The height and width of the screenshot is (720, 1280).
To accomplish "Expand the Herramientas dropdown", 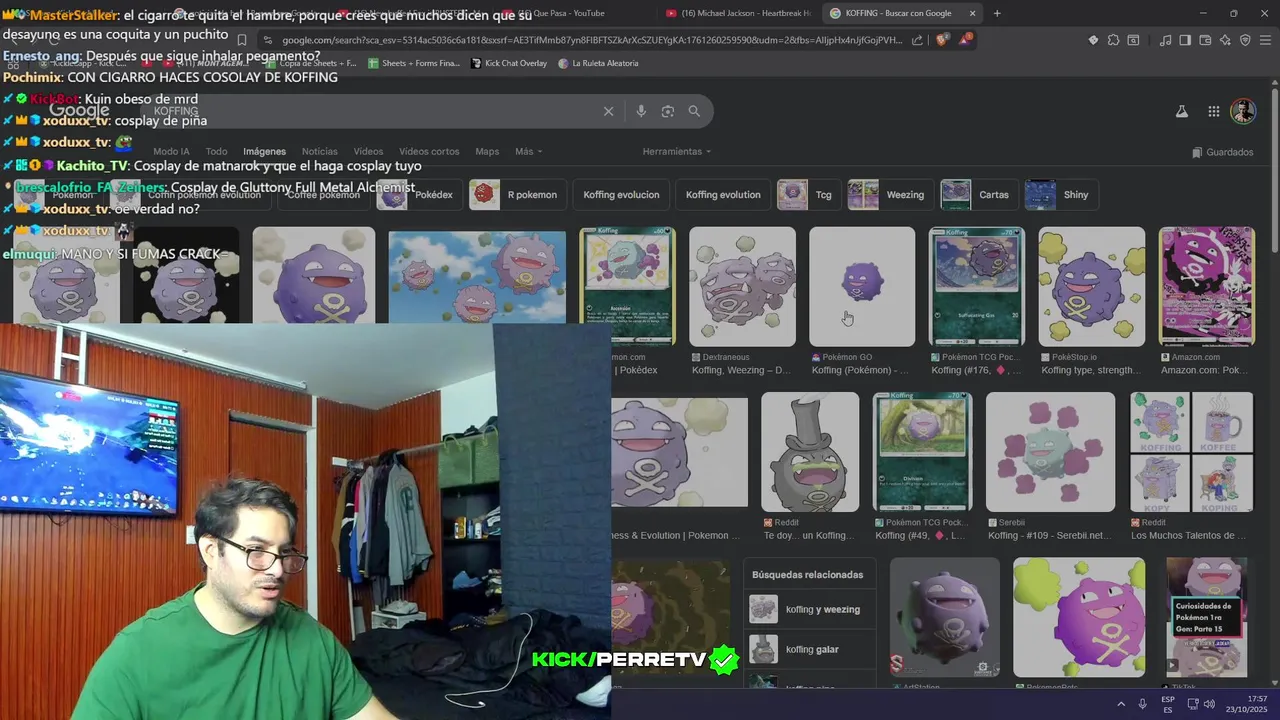I will [x=677, y=152].
